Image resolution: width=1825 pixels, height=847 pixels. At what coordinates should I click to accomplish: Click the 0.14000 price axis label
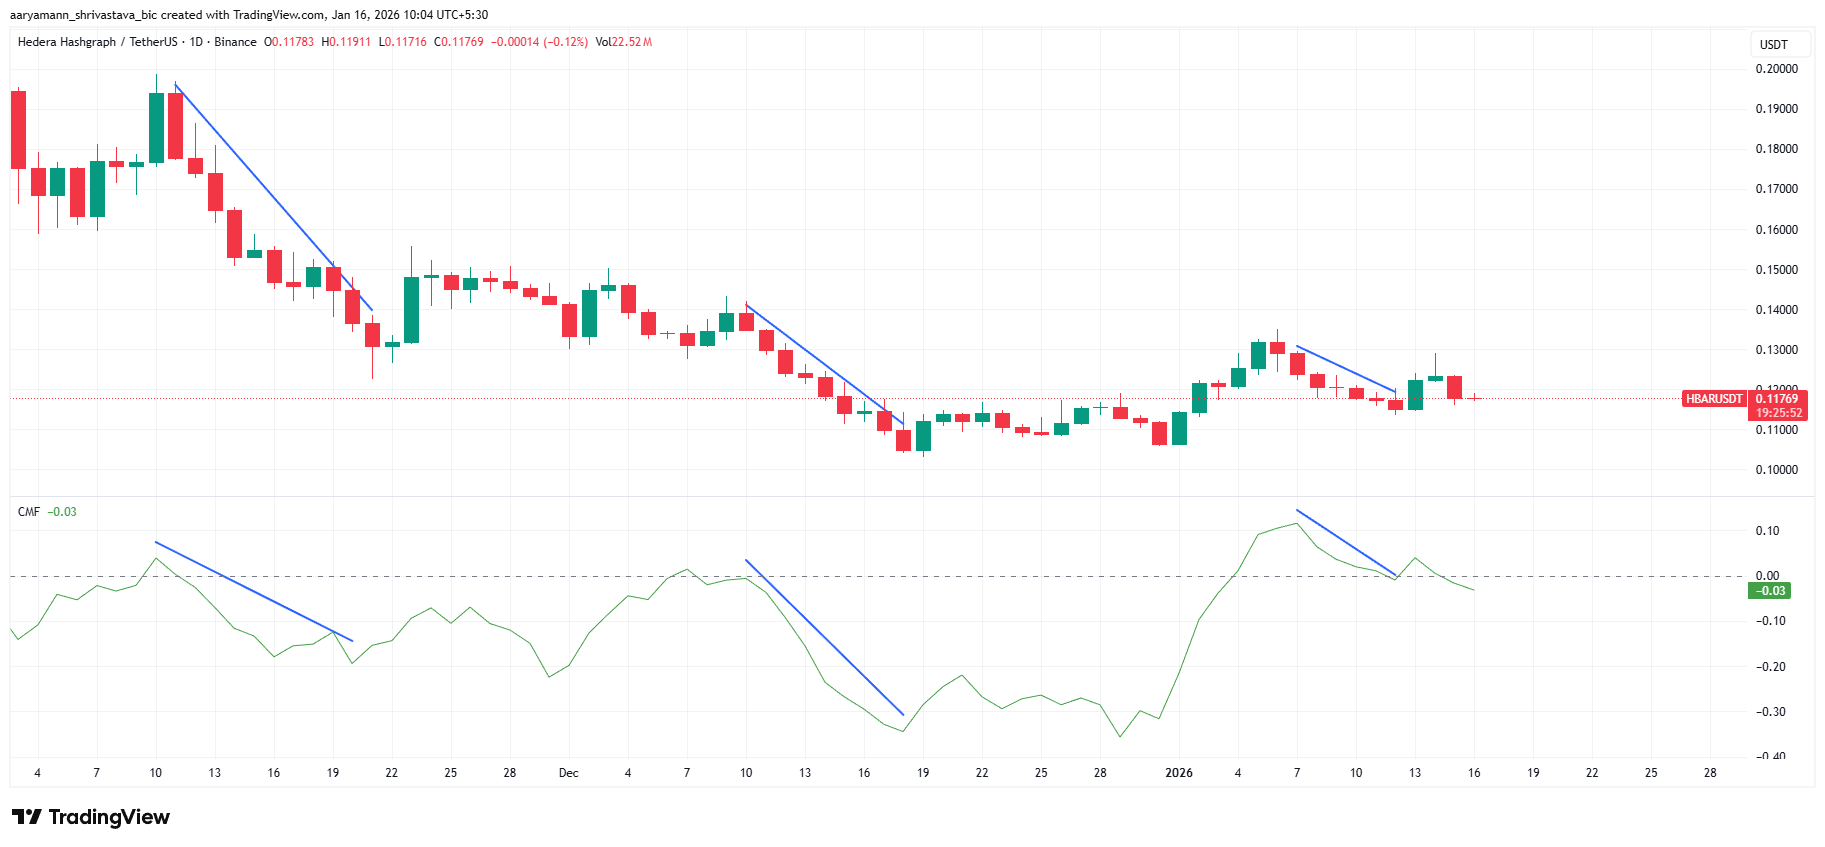click(x=1777, y=310)
